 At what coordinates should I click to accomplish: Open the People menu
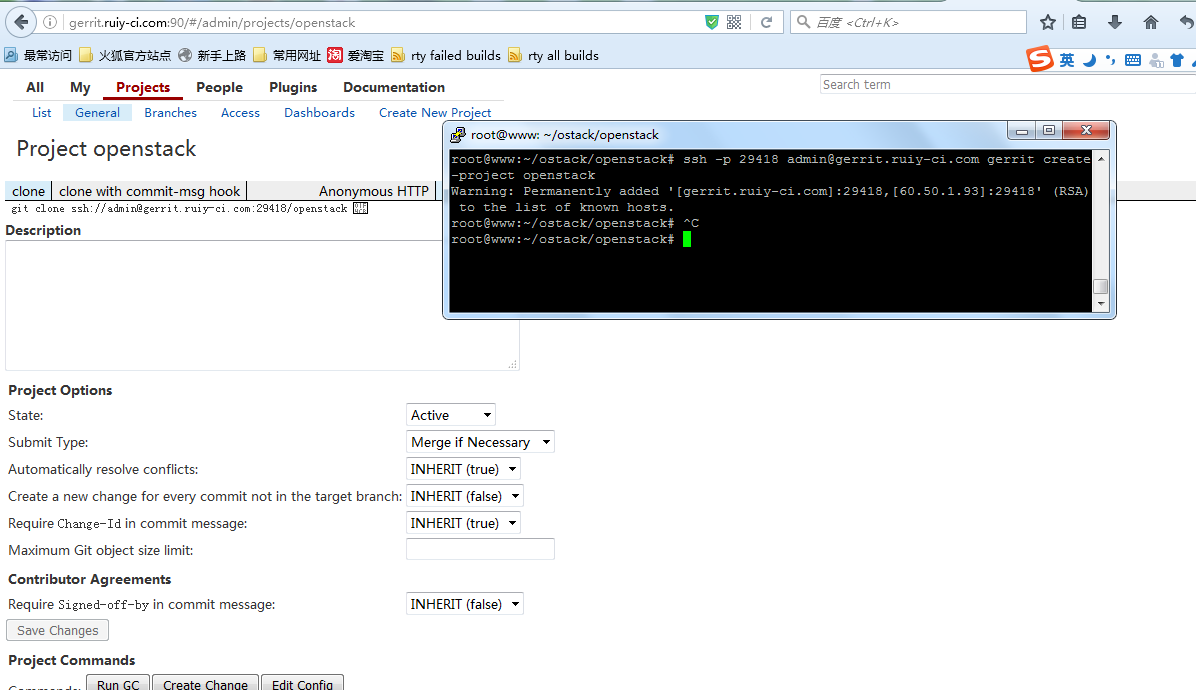coord(219,87)
